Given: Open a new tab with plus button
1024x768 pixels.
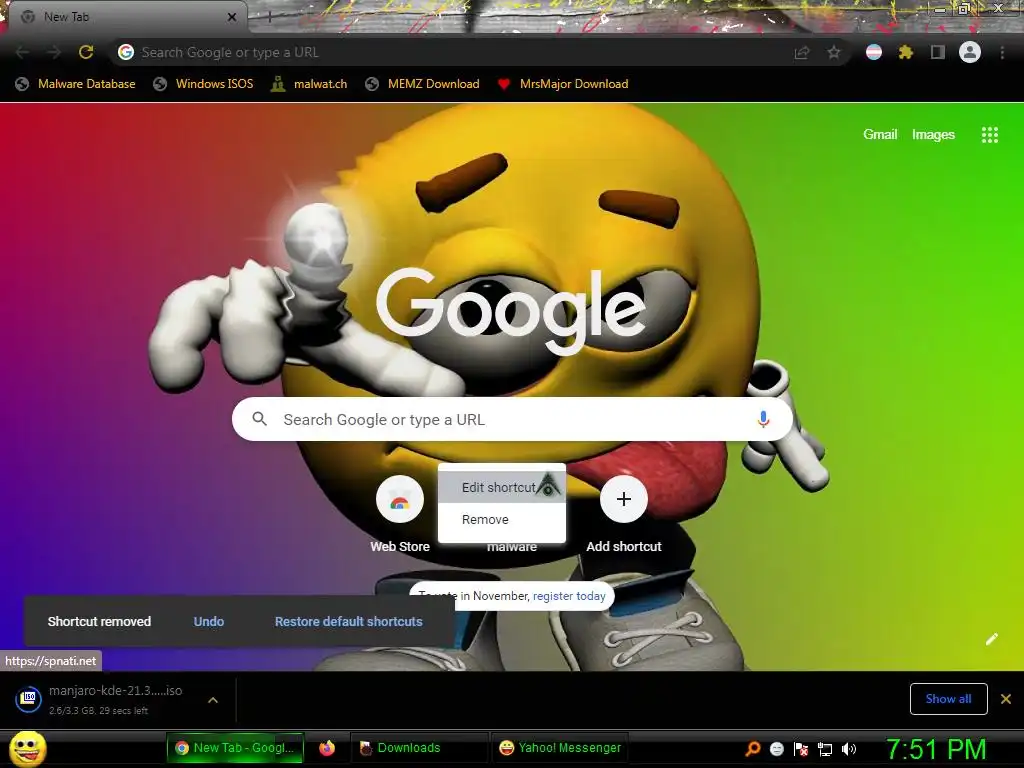Looking at the screenshot, I should coord(268,17).
